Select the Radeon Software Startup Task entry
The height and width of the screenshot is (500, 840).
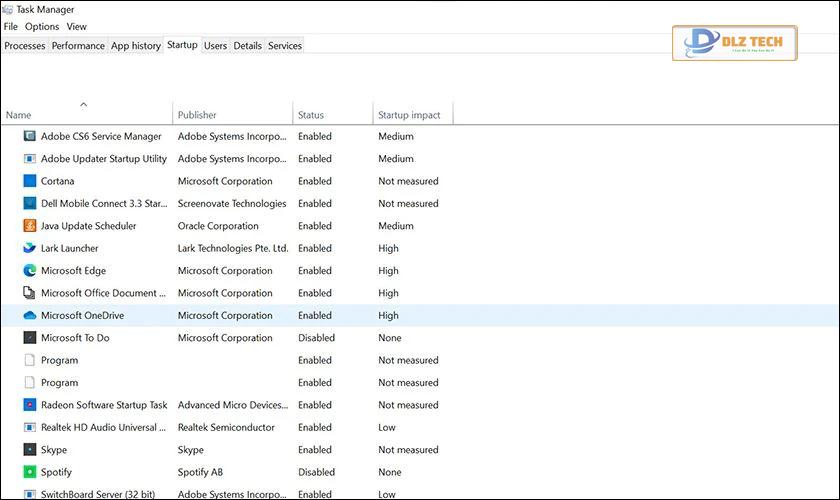(x=104, y=405)
